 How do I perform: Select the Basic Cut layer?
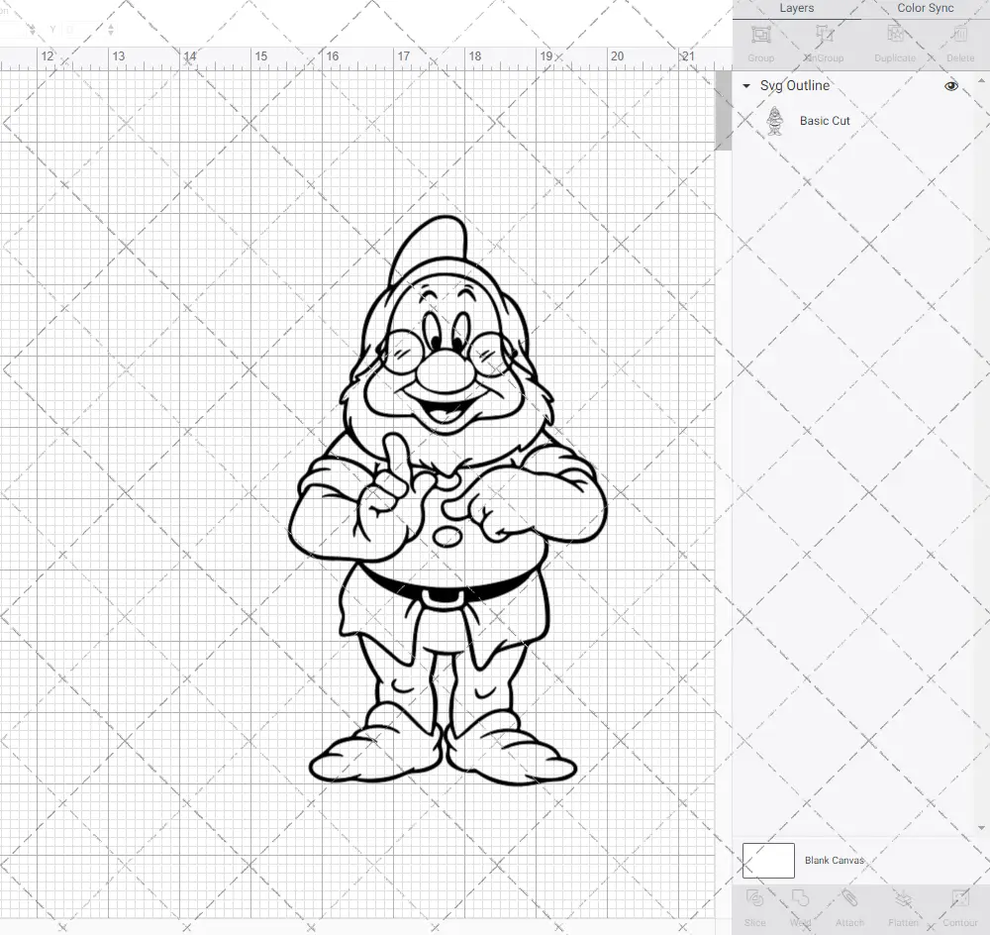click(x=825, y=120)
